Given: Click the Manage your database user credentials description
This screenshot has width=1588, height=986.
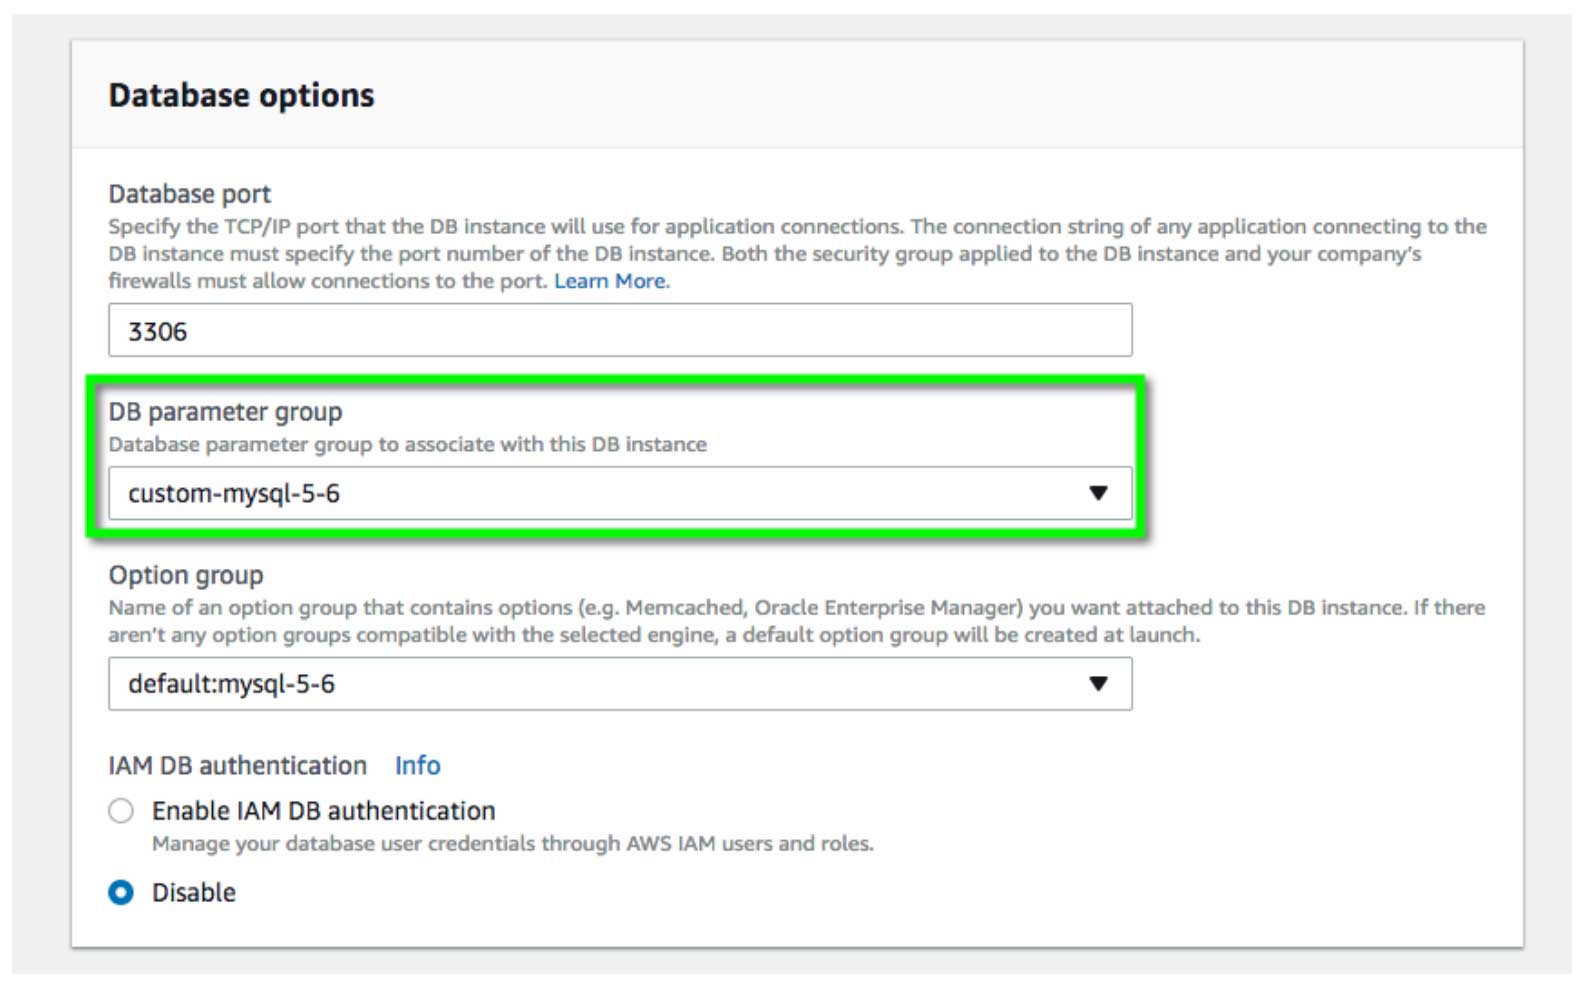Looking at the screenshot, I should pos(512,843).
